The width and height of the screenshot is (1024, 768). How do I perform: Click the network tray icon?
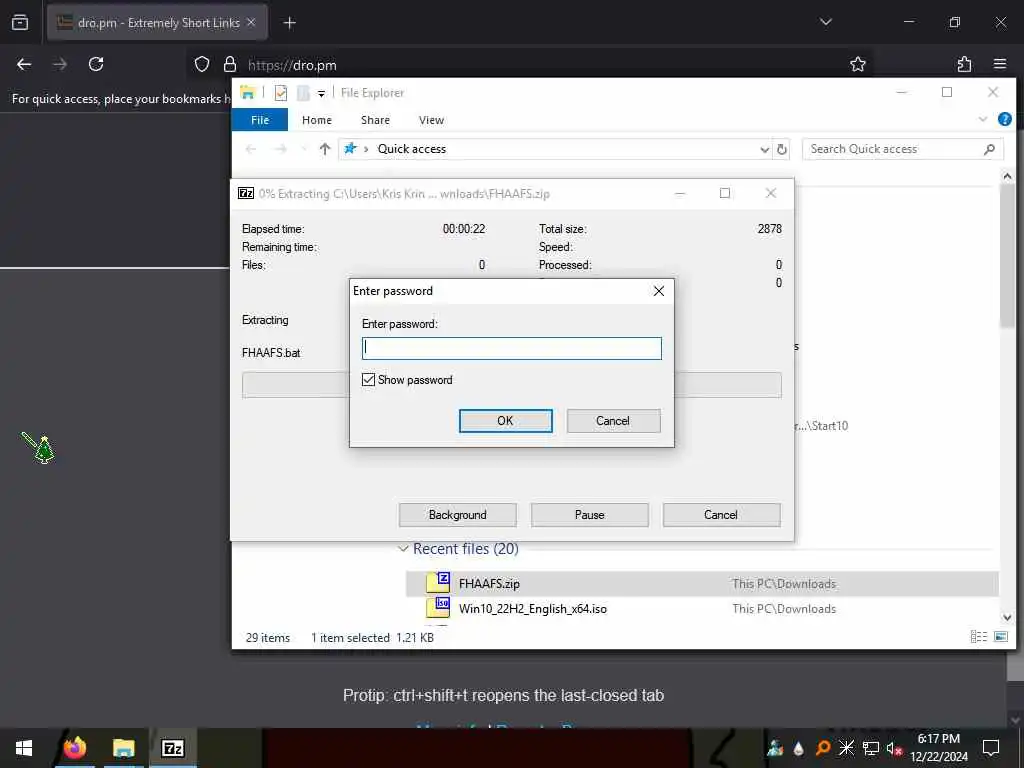[x=871, y=748]
